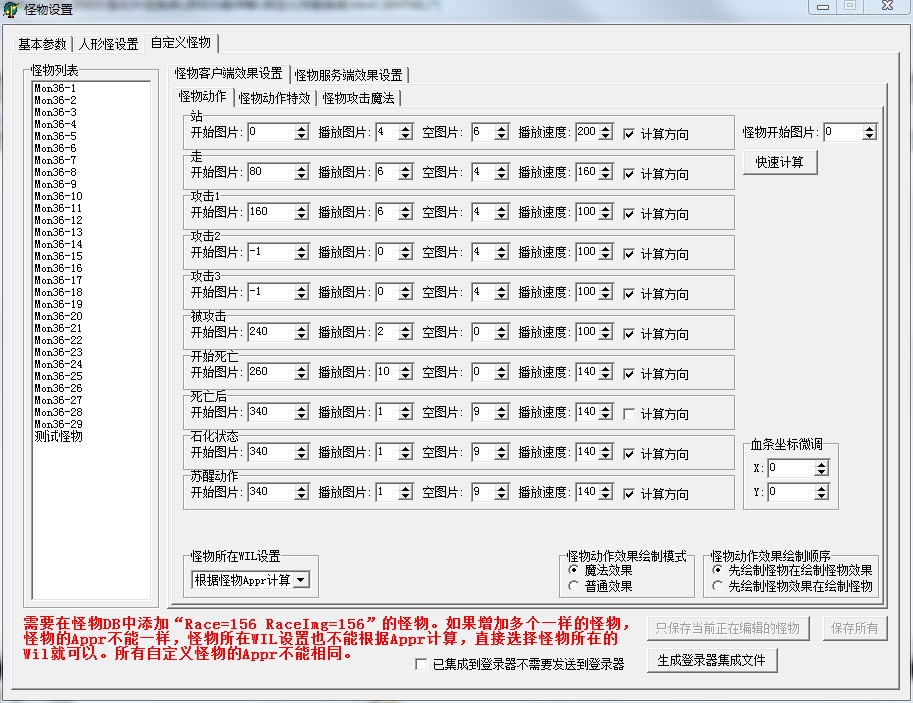Decrease 被攻击 播放速度 spinner value
Screen dimensions: 913x703
coord(605,336)
